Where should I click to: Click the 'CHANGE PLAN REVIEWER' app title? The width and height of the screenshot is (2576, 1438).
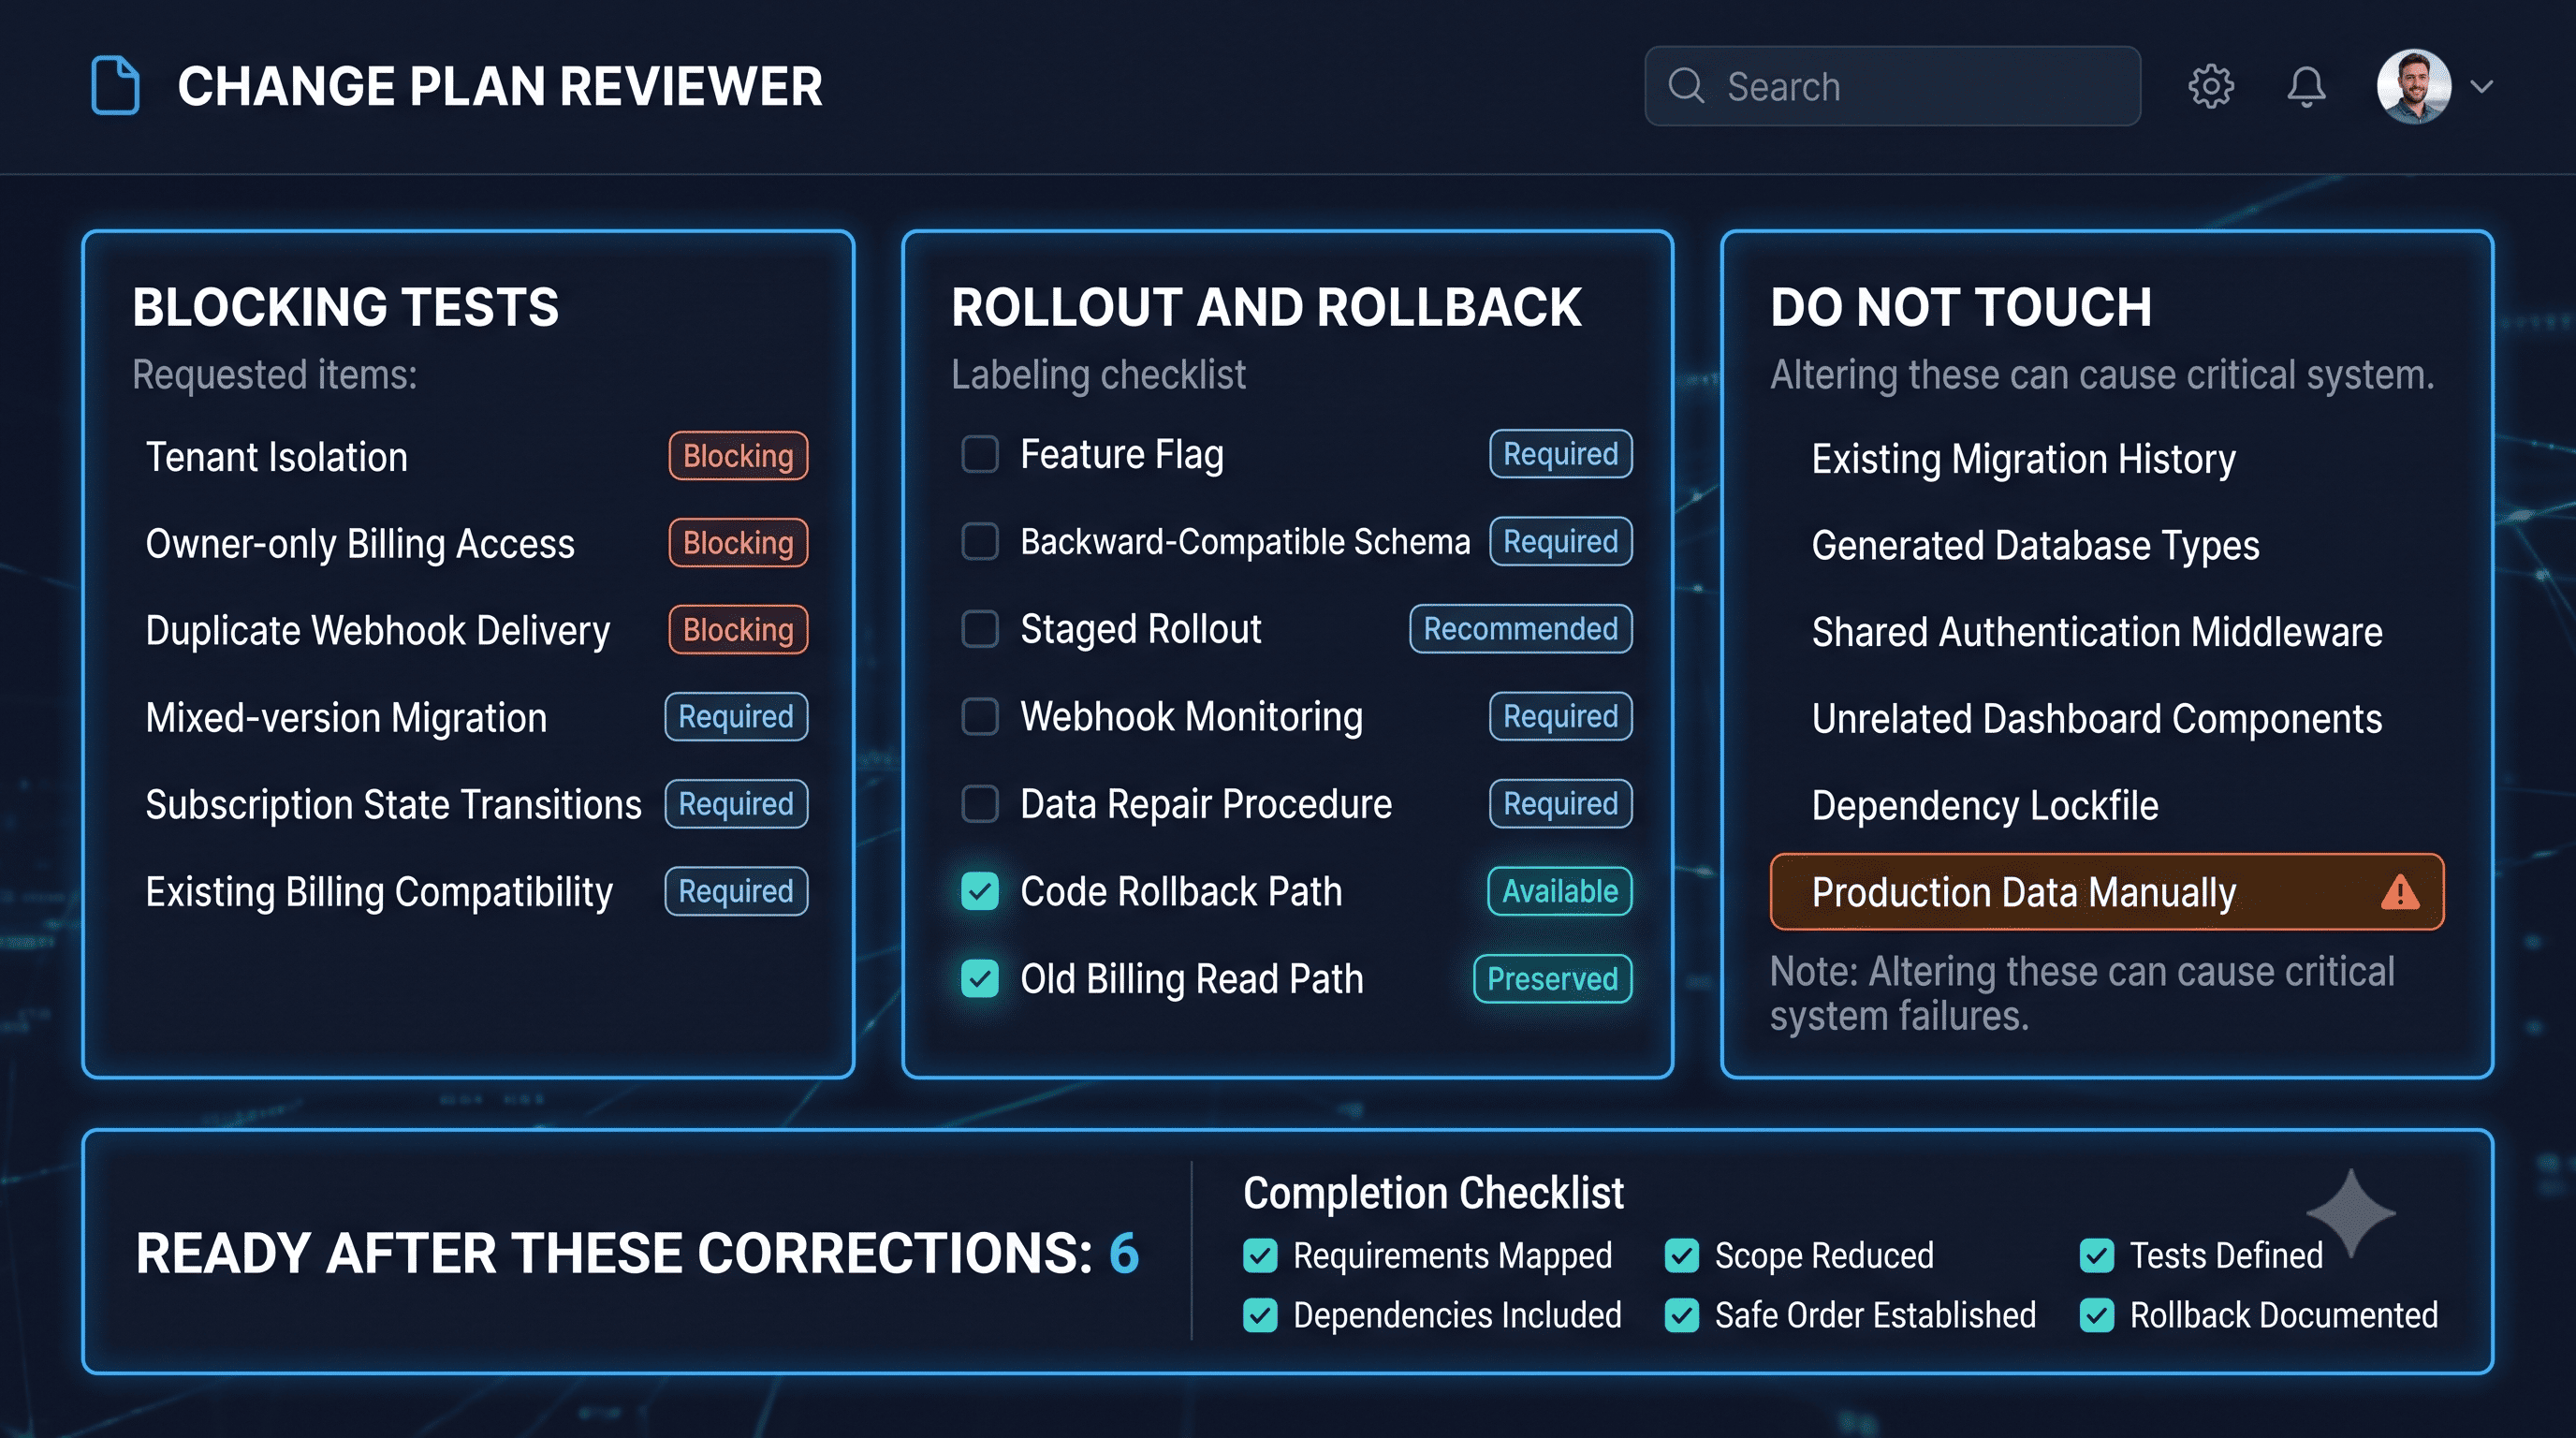(500, 86)
